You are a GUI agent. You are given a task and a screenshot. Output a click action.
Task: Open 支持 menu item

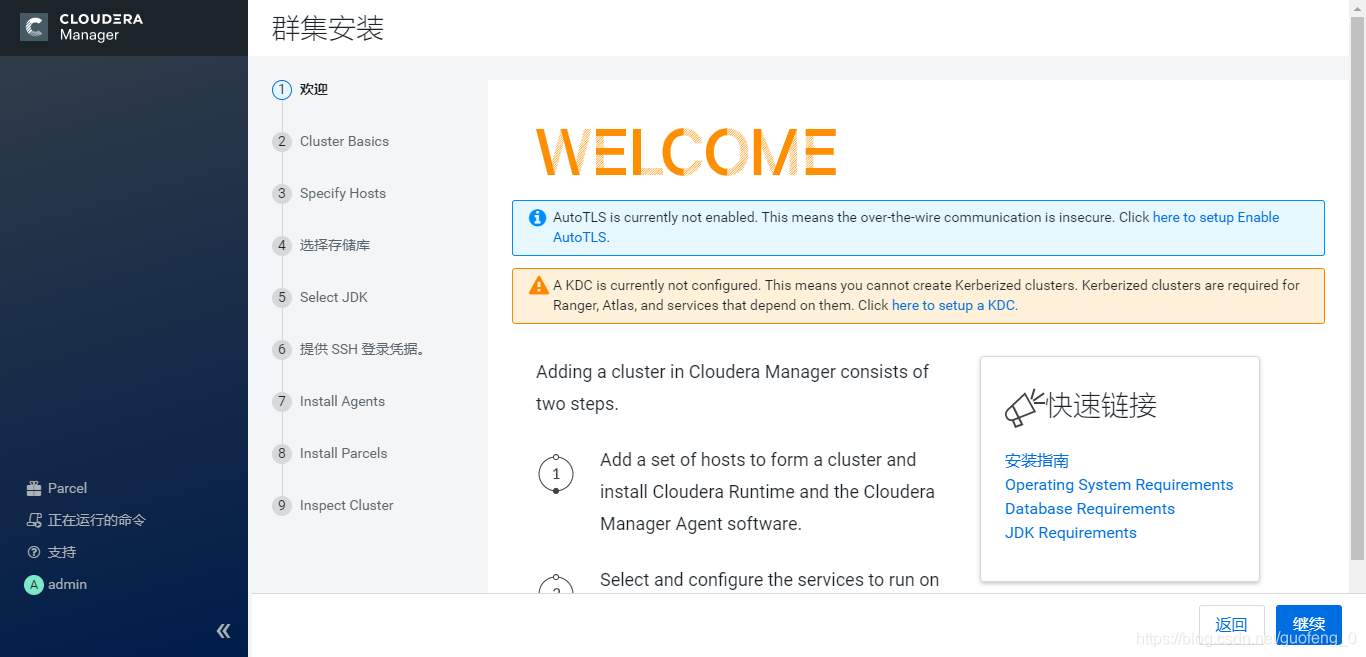(62, 552)
